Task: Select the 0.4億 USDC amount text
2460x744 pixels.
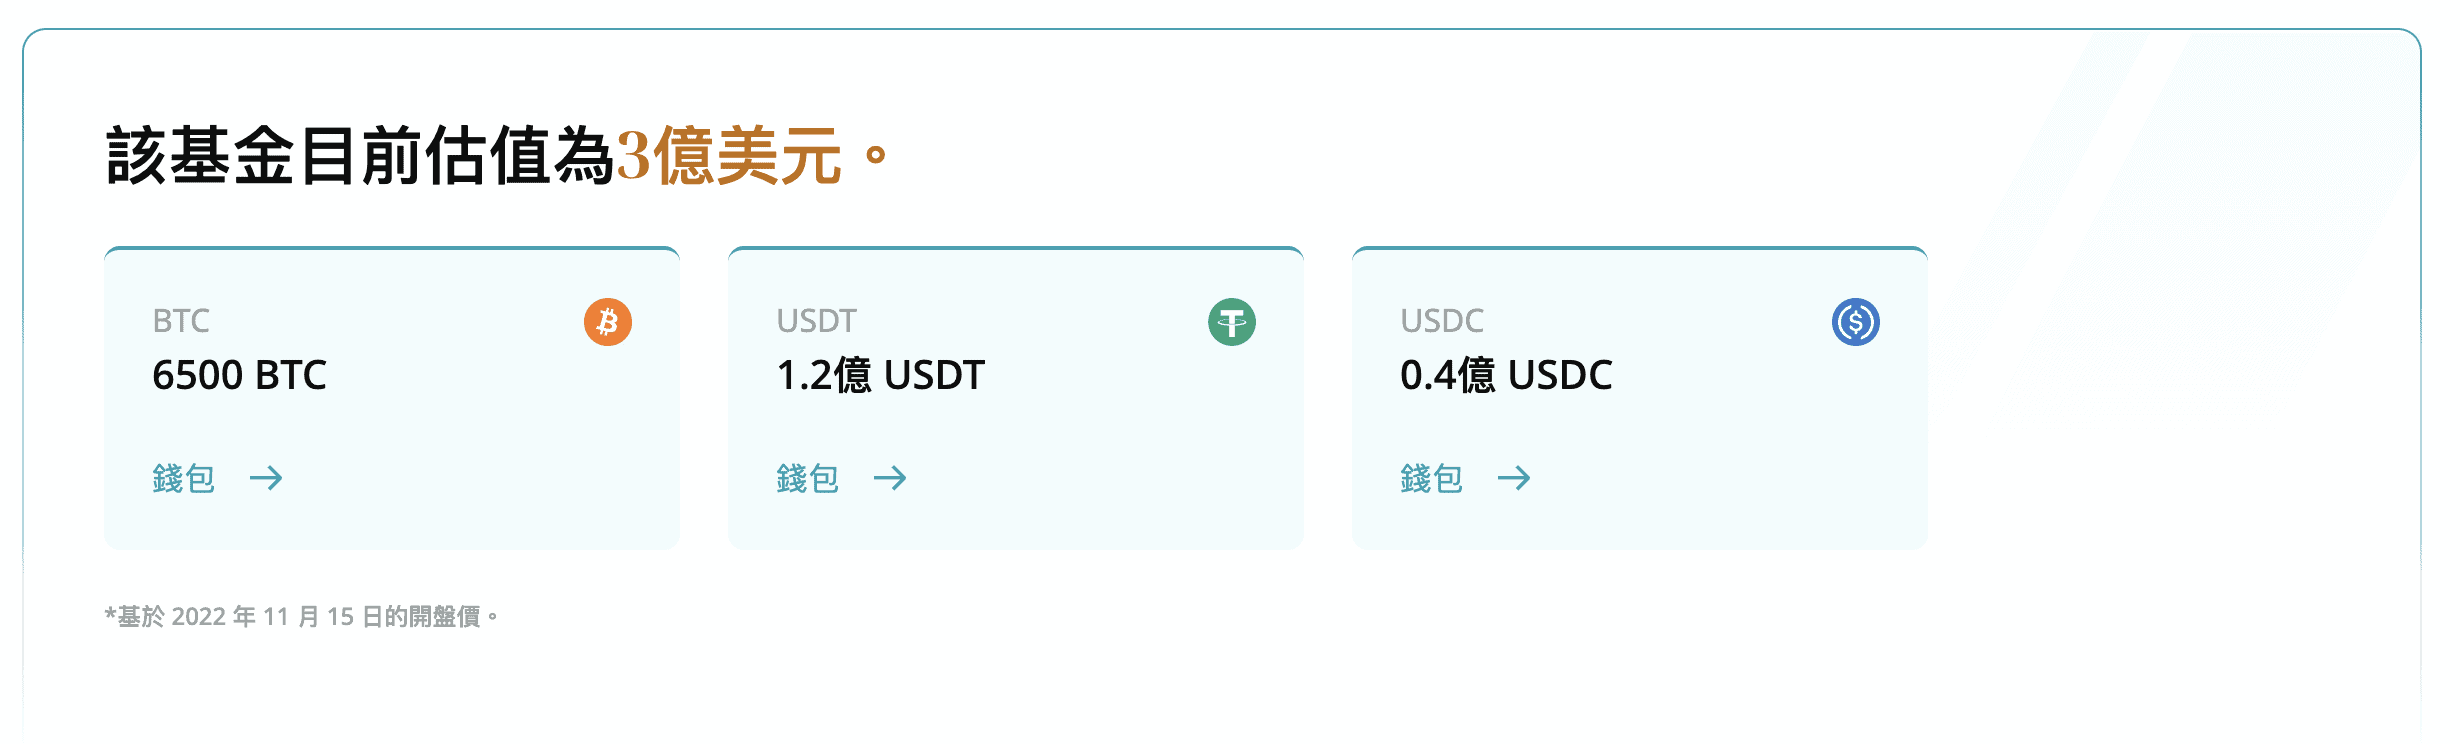Action: (1506, 375)
